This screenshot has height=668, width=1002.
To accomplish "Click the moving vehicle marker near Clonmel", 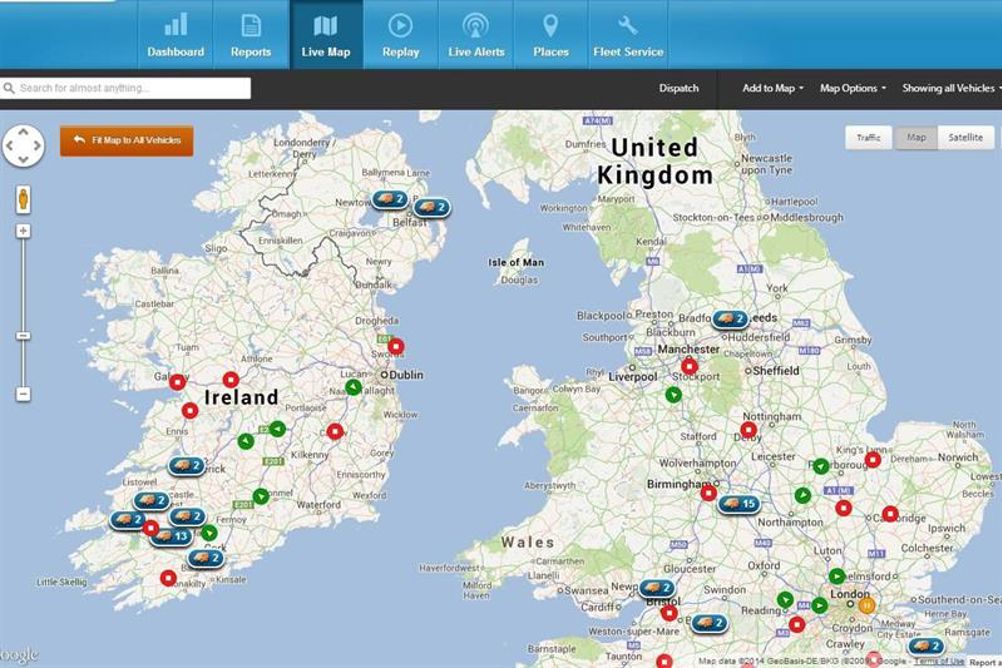I will [261, 496].
